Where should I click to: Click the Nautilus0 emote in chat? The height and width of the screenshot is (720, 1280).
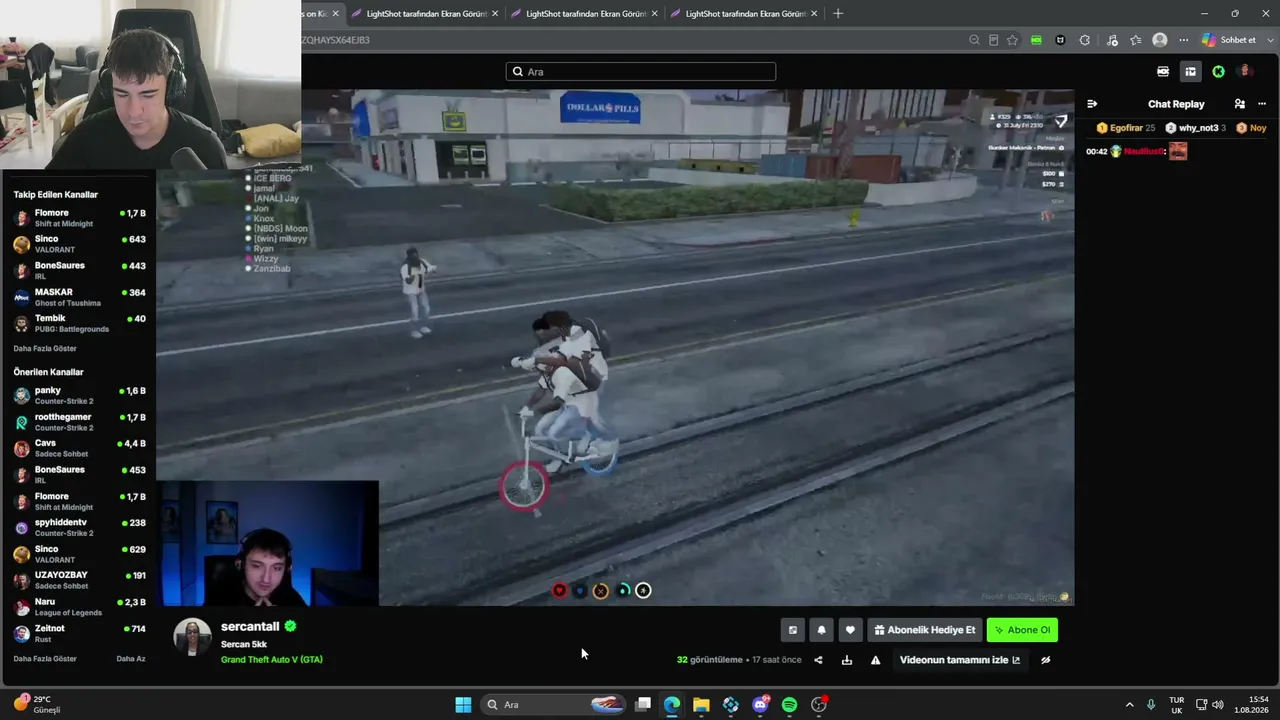(1178, 151)
